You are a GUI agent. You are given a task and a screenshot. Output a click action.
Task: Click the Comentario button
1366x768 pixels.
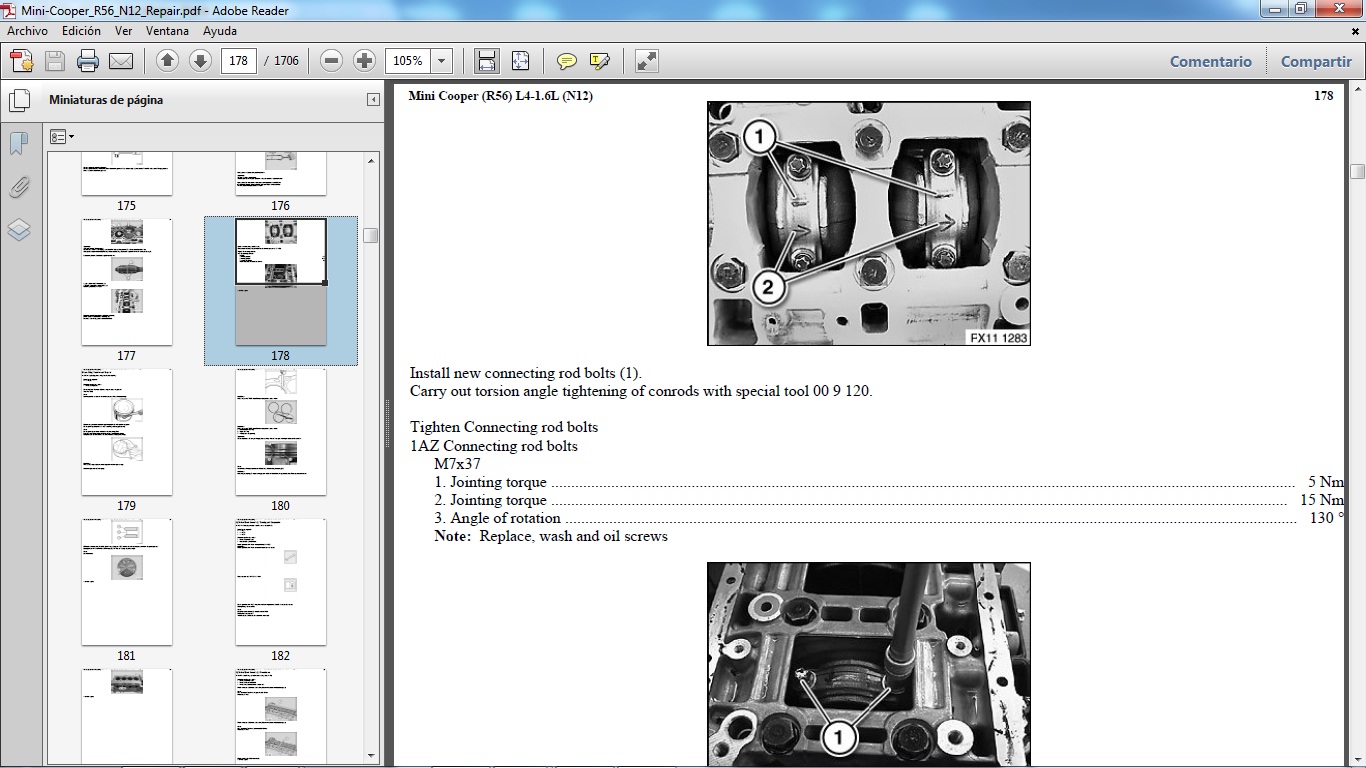[x=1210, y=61]
